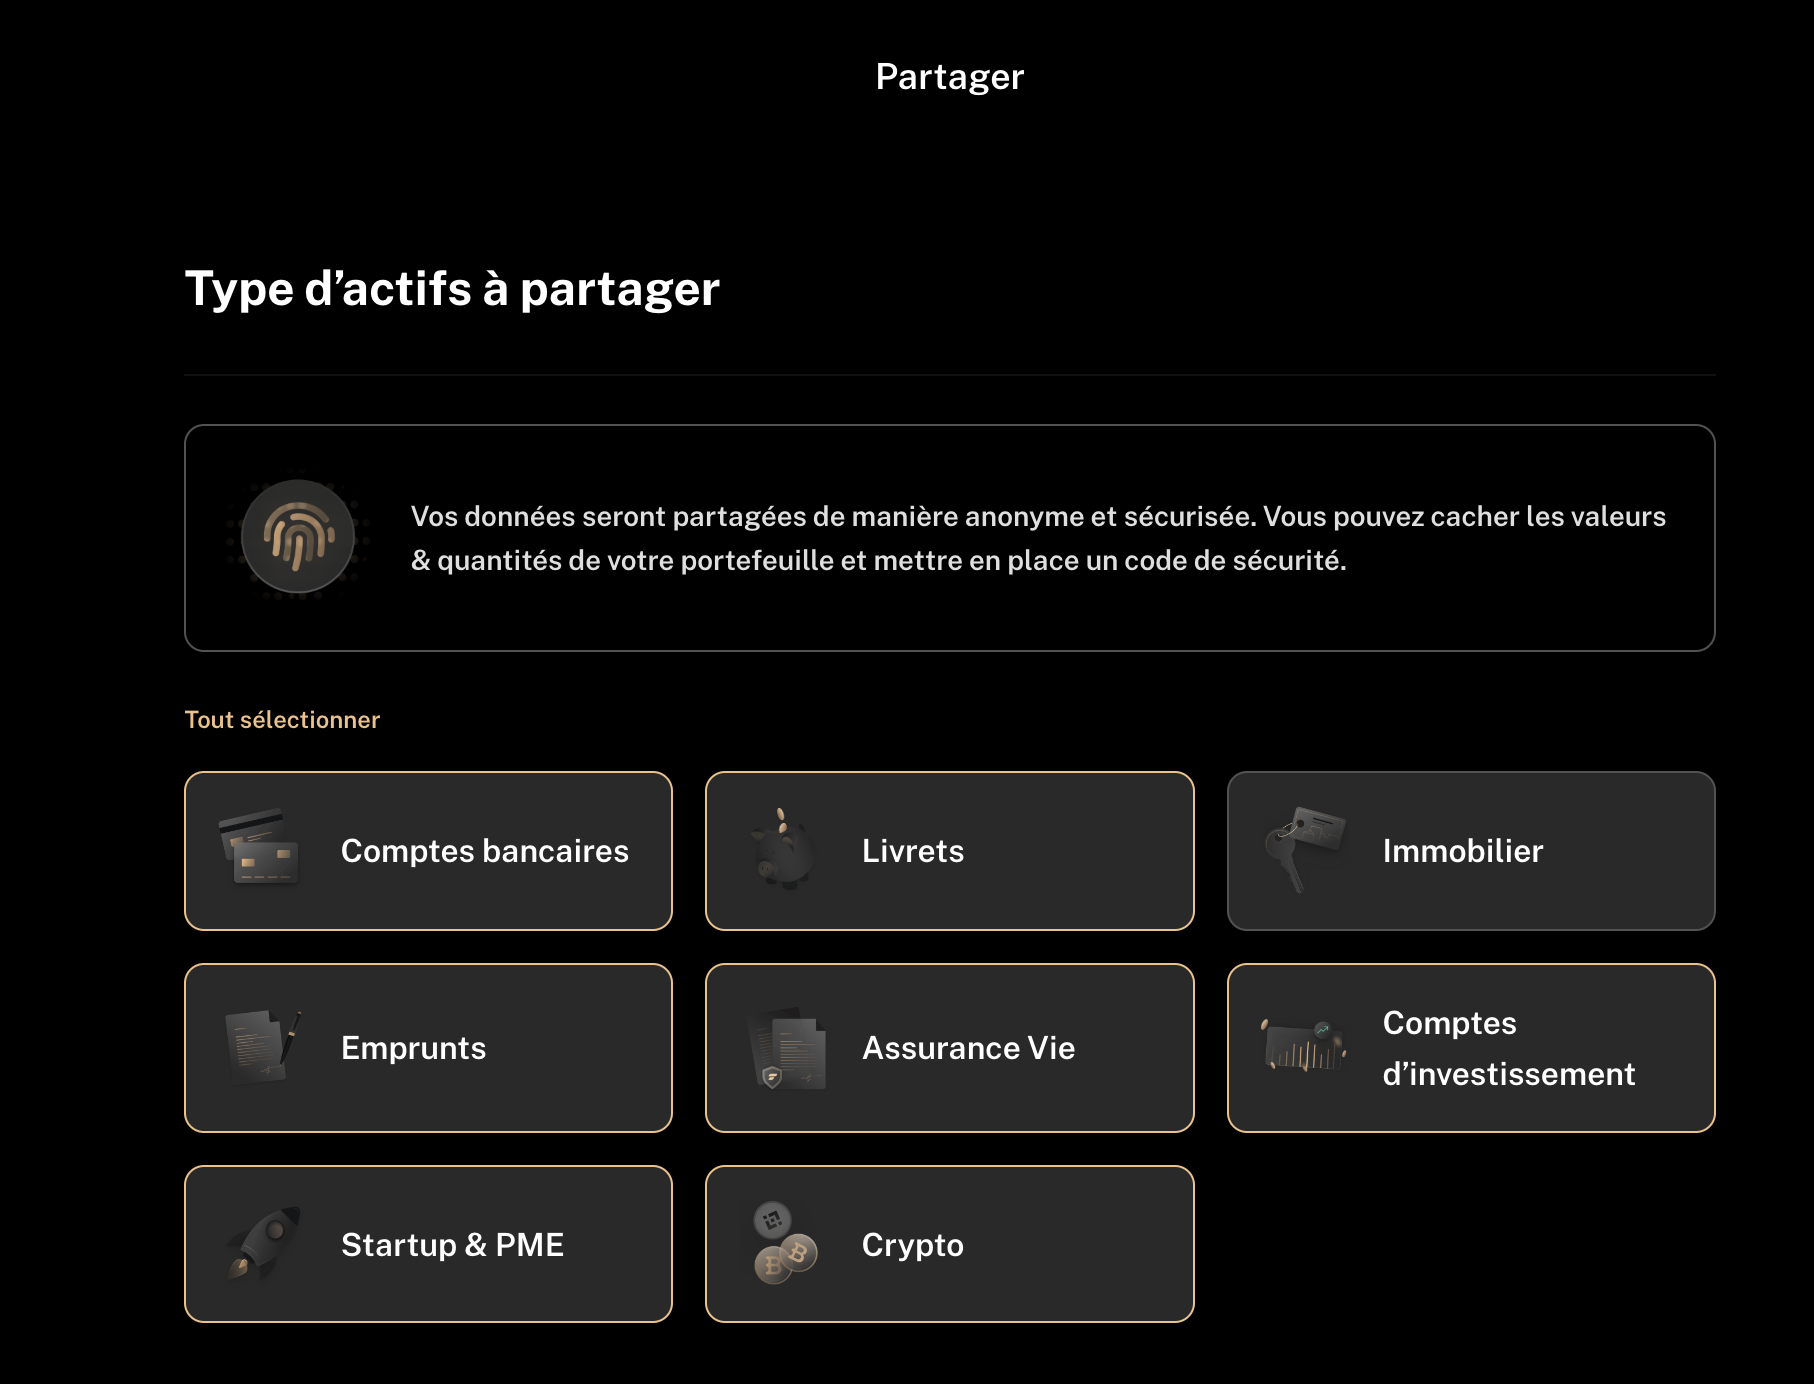Deselect the Emprunts asset type
Image resolution: width=1814 pixels, height=1384 pixels.
tap(428, 1048)
